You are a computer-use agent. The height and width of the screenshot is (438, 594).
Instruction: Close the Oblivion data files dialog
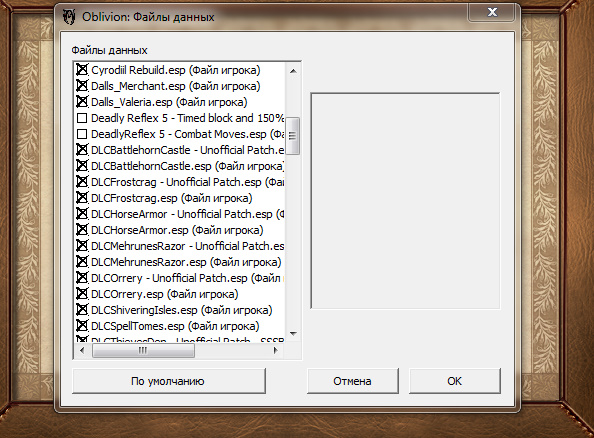tap(492, 12)
